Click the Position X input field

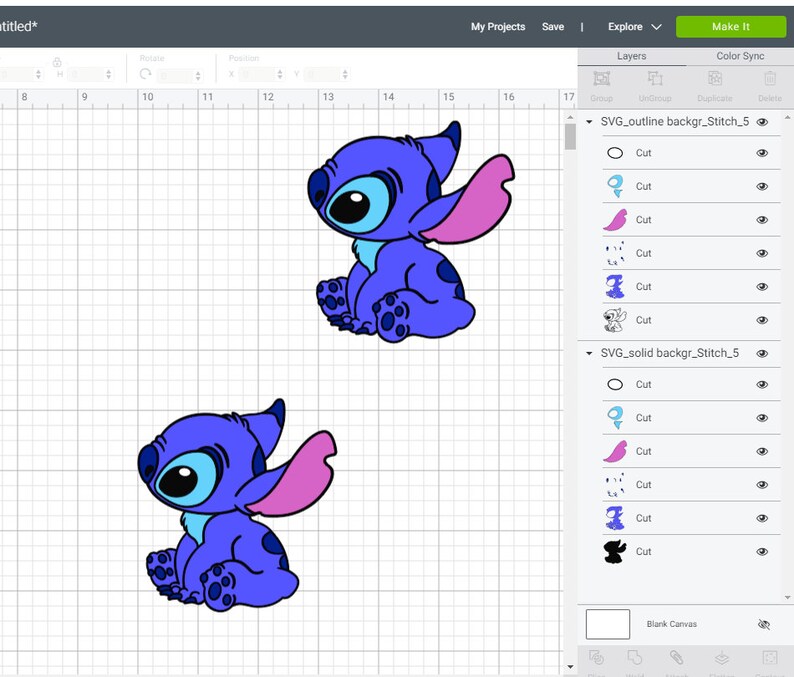(256, 74)
